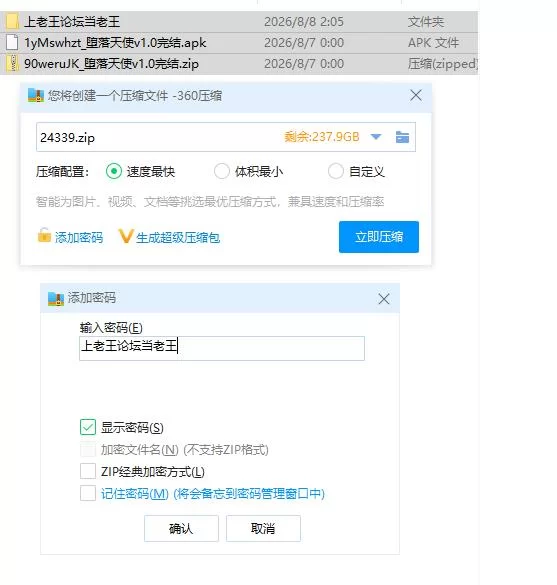Click the padlock icon for 添加密码
The image size is (557, 585).
pos(44,235)
